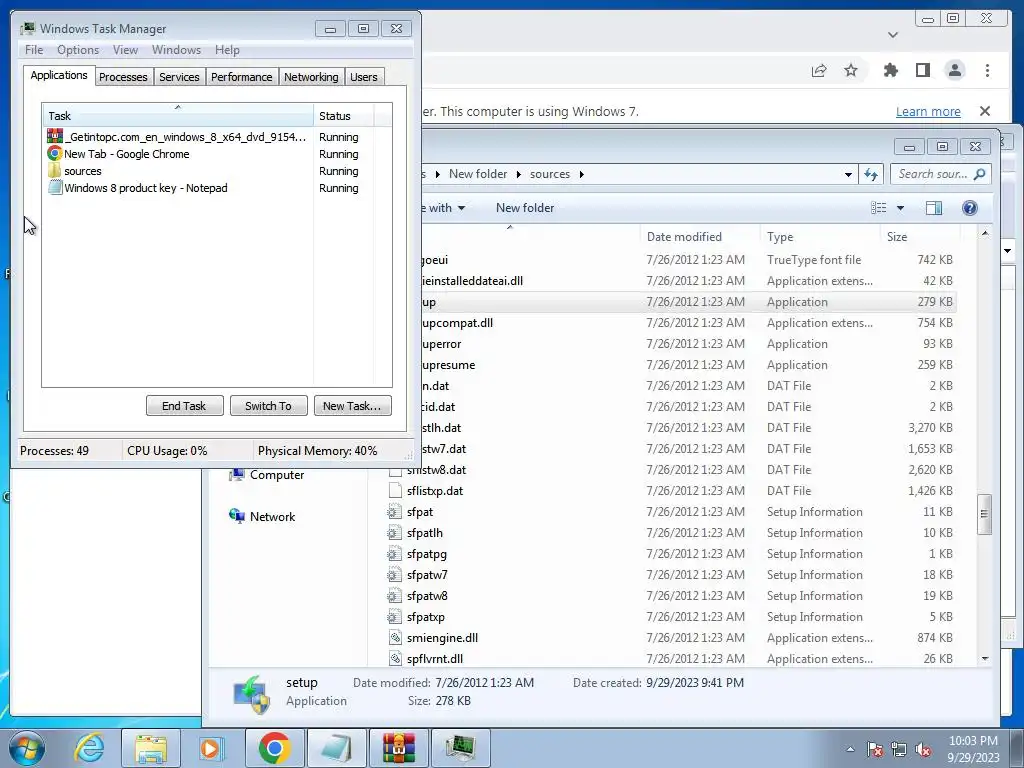Dismiss the Chrome Windows 7 notification bar
The height and width of the screenshot is (768, 1024).
pos(985,111)
